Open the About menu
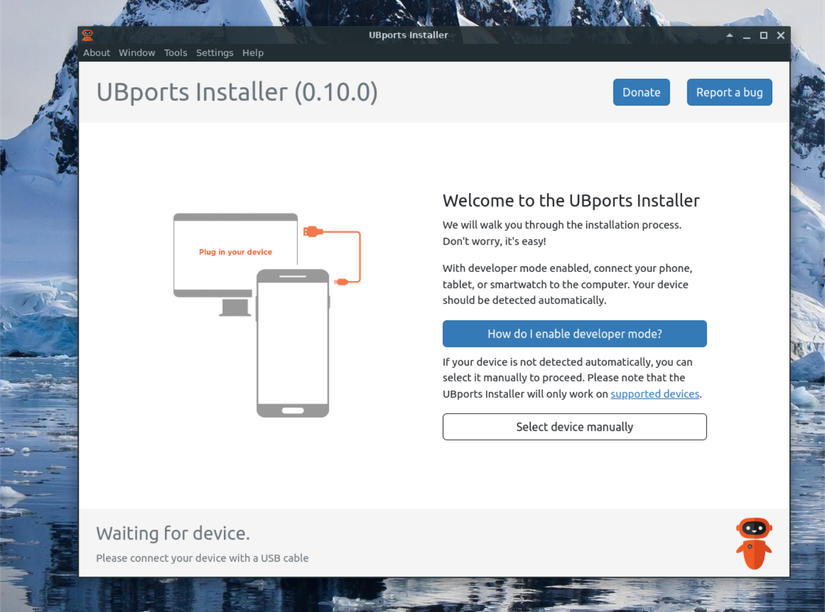 [96, 52]
